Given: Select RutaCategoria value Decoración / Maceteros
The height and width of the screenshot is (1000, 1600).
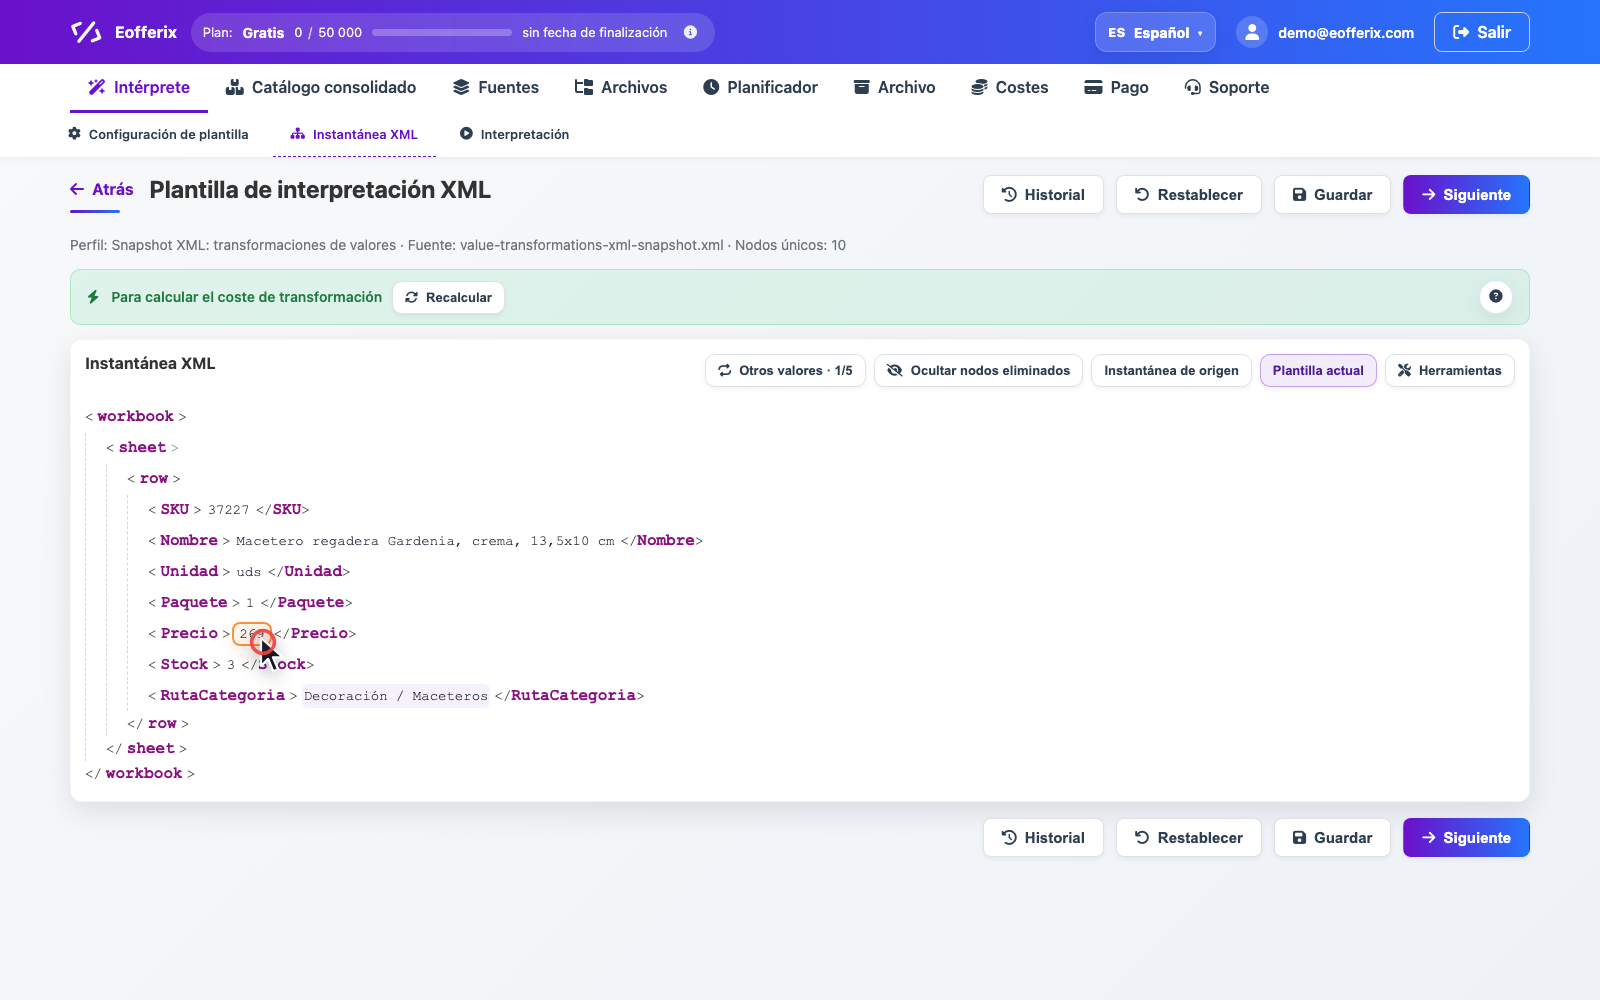Looking at the screenshot, I should [x=396, y=696].
